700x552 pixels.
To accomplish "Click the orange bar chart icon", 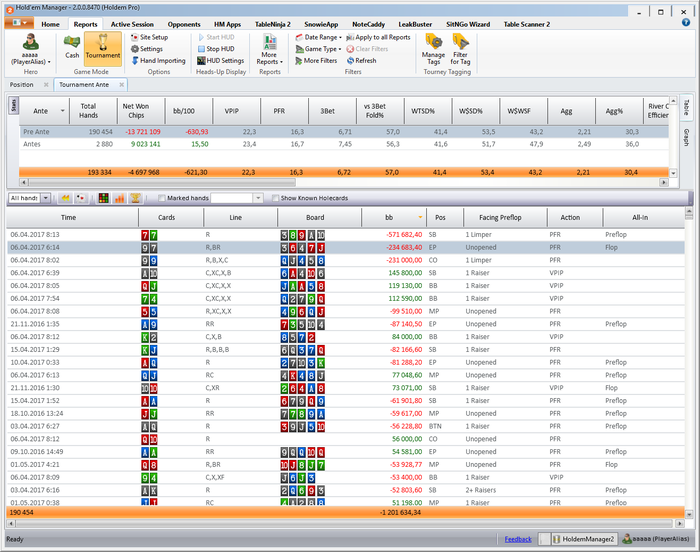I will (119, 198).
